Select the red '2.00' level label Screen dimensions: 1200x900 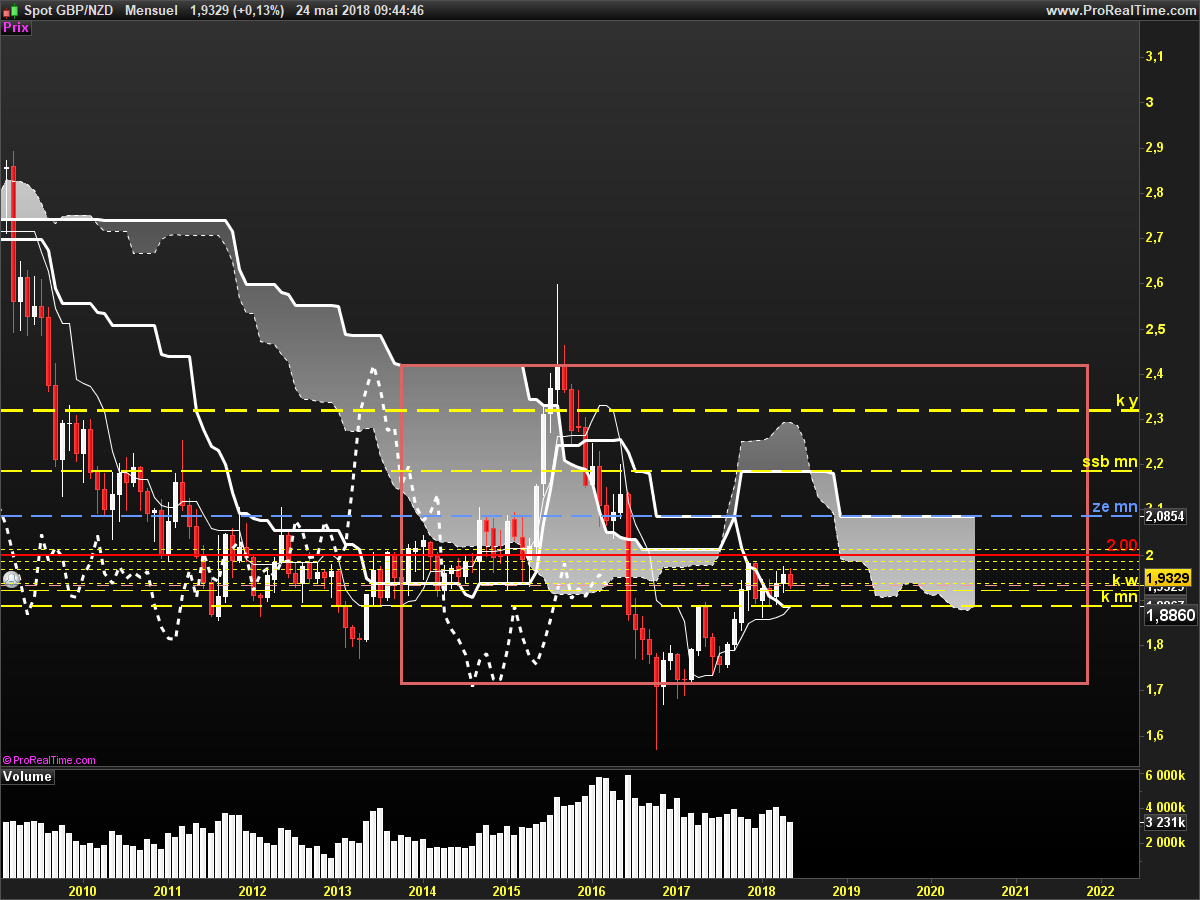[x=1122, y=545]
